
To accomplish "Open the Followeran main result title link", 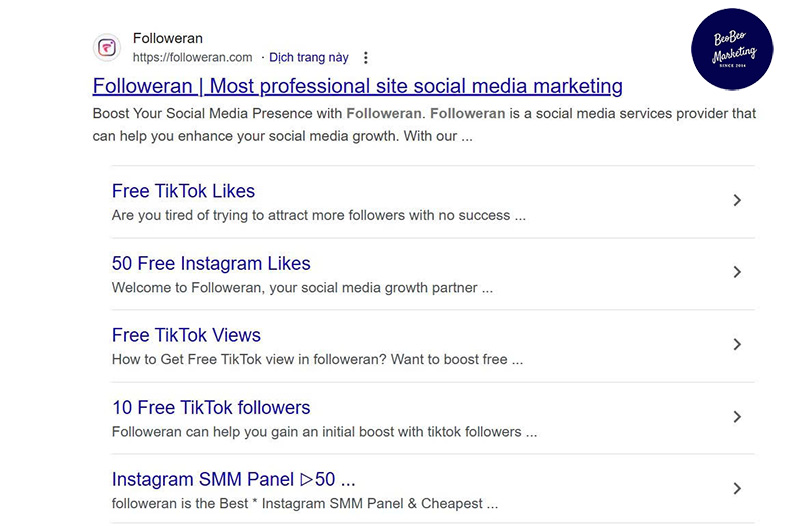I will (357, 86).
